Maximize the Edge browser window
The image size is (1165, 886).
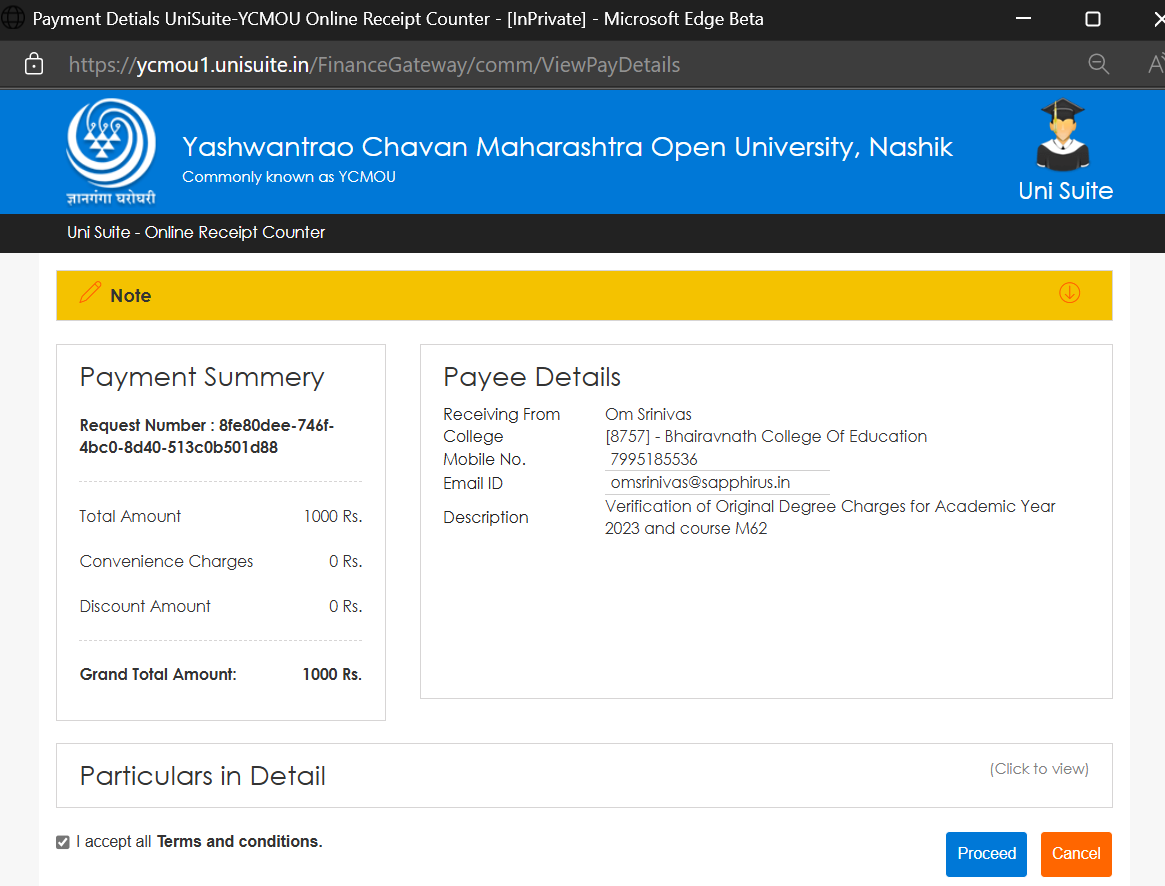(x=1092, y=19)
